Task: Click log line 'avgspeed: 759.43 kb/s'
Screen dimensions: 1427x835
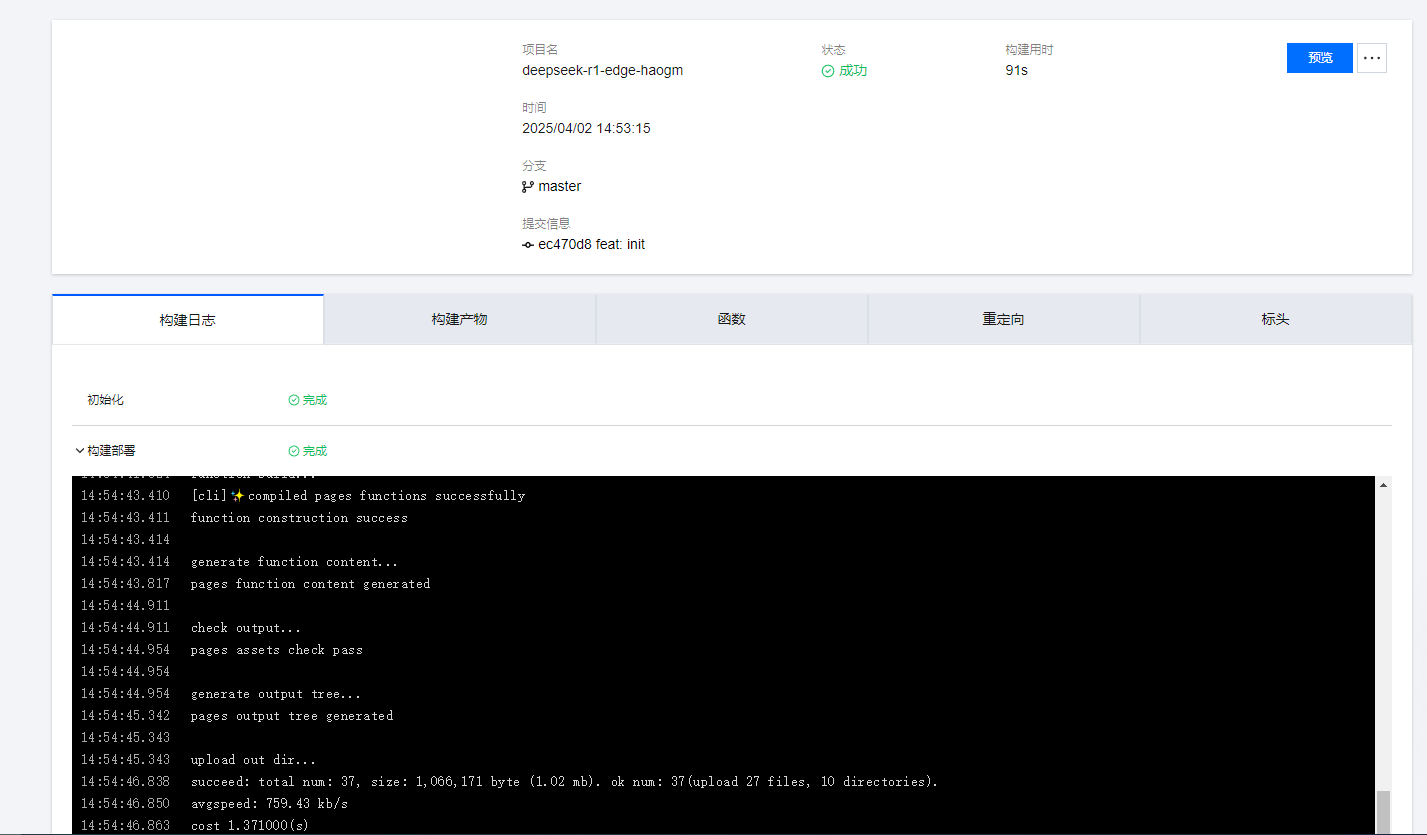Action: (269, 804)
